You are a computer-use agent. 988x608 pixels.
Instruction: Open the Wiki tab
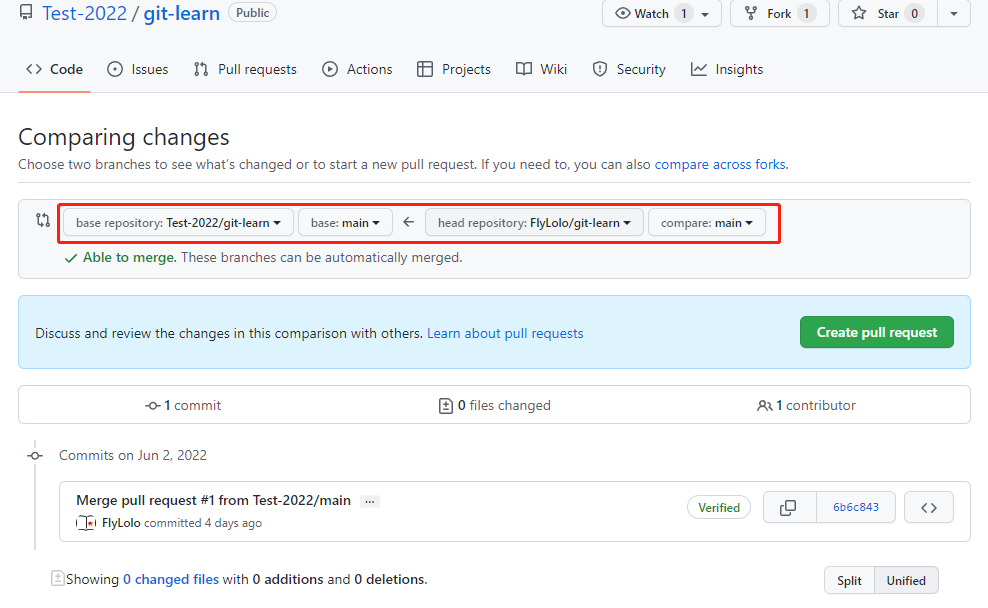541,69
